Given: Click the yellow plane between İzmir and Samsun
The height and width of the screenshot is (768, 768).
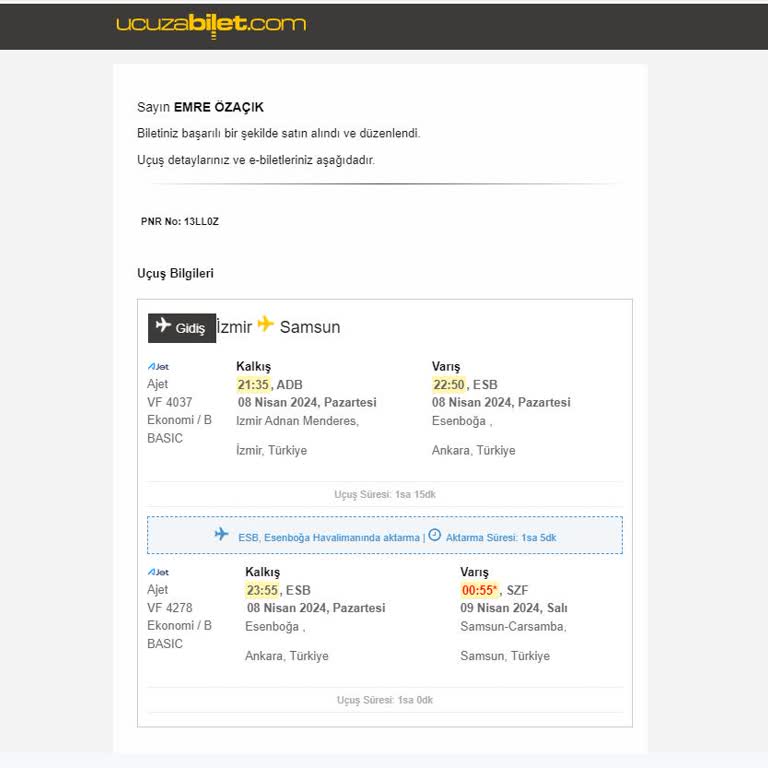Looking at the screenshot, I should tap(266, 324).
